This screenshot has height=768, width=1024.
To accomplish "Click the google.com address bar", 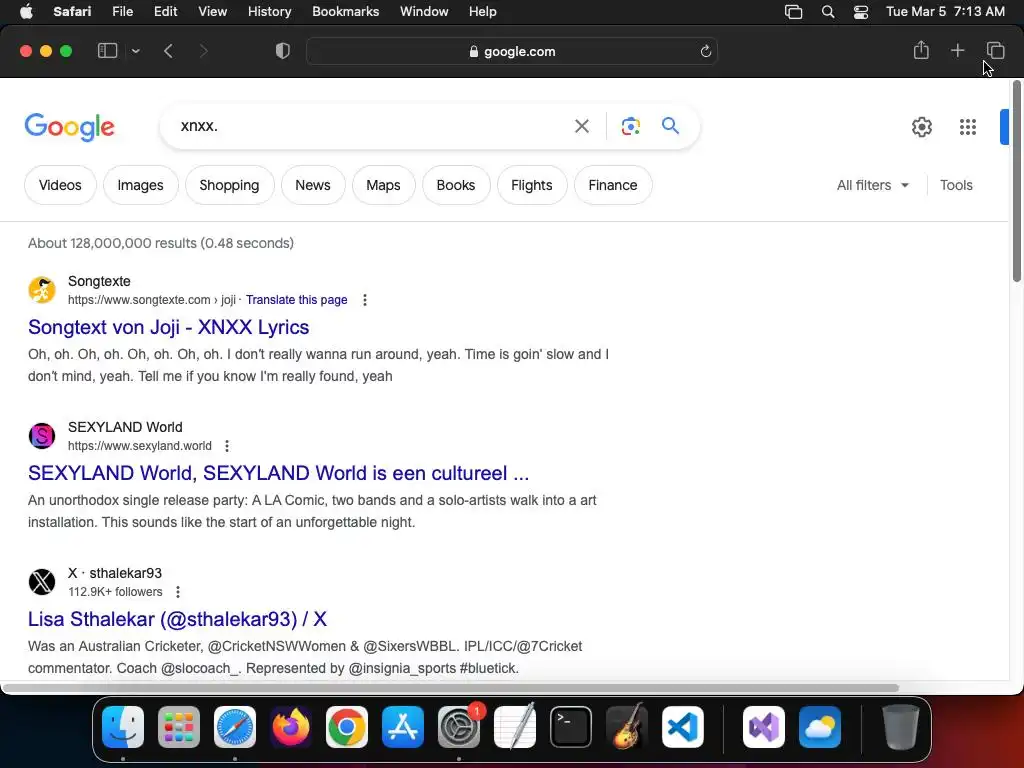I will click(512, 51).
